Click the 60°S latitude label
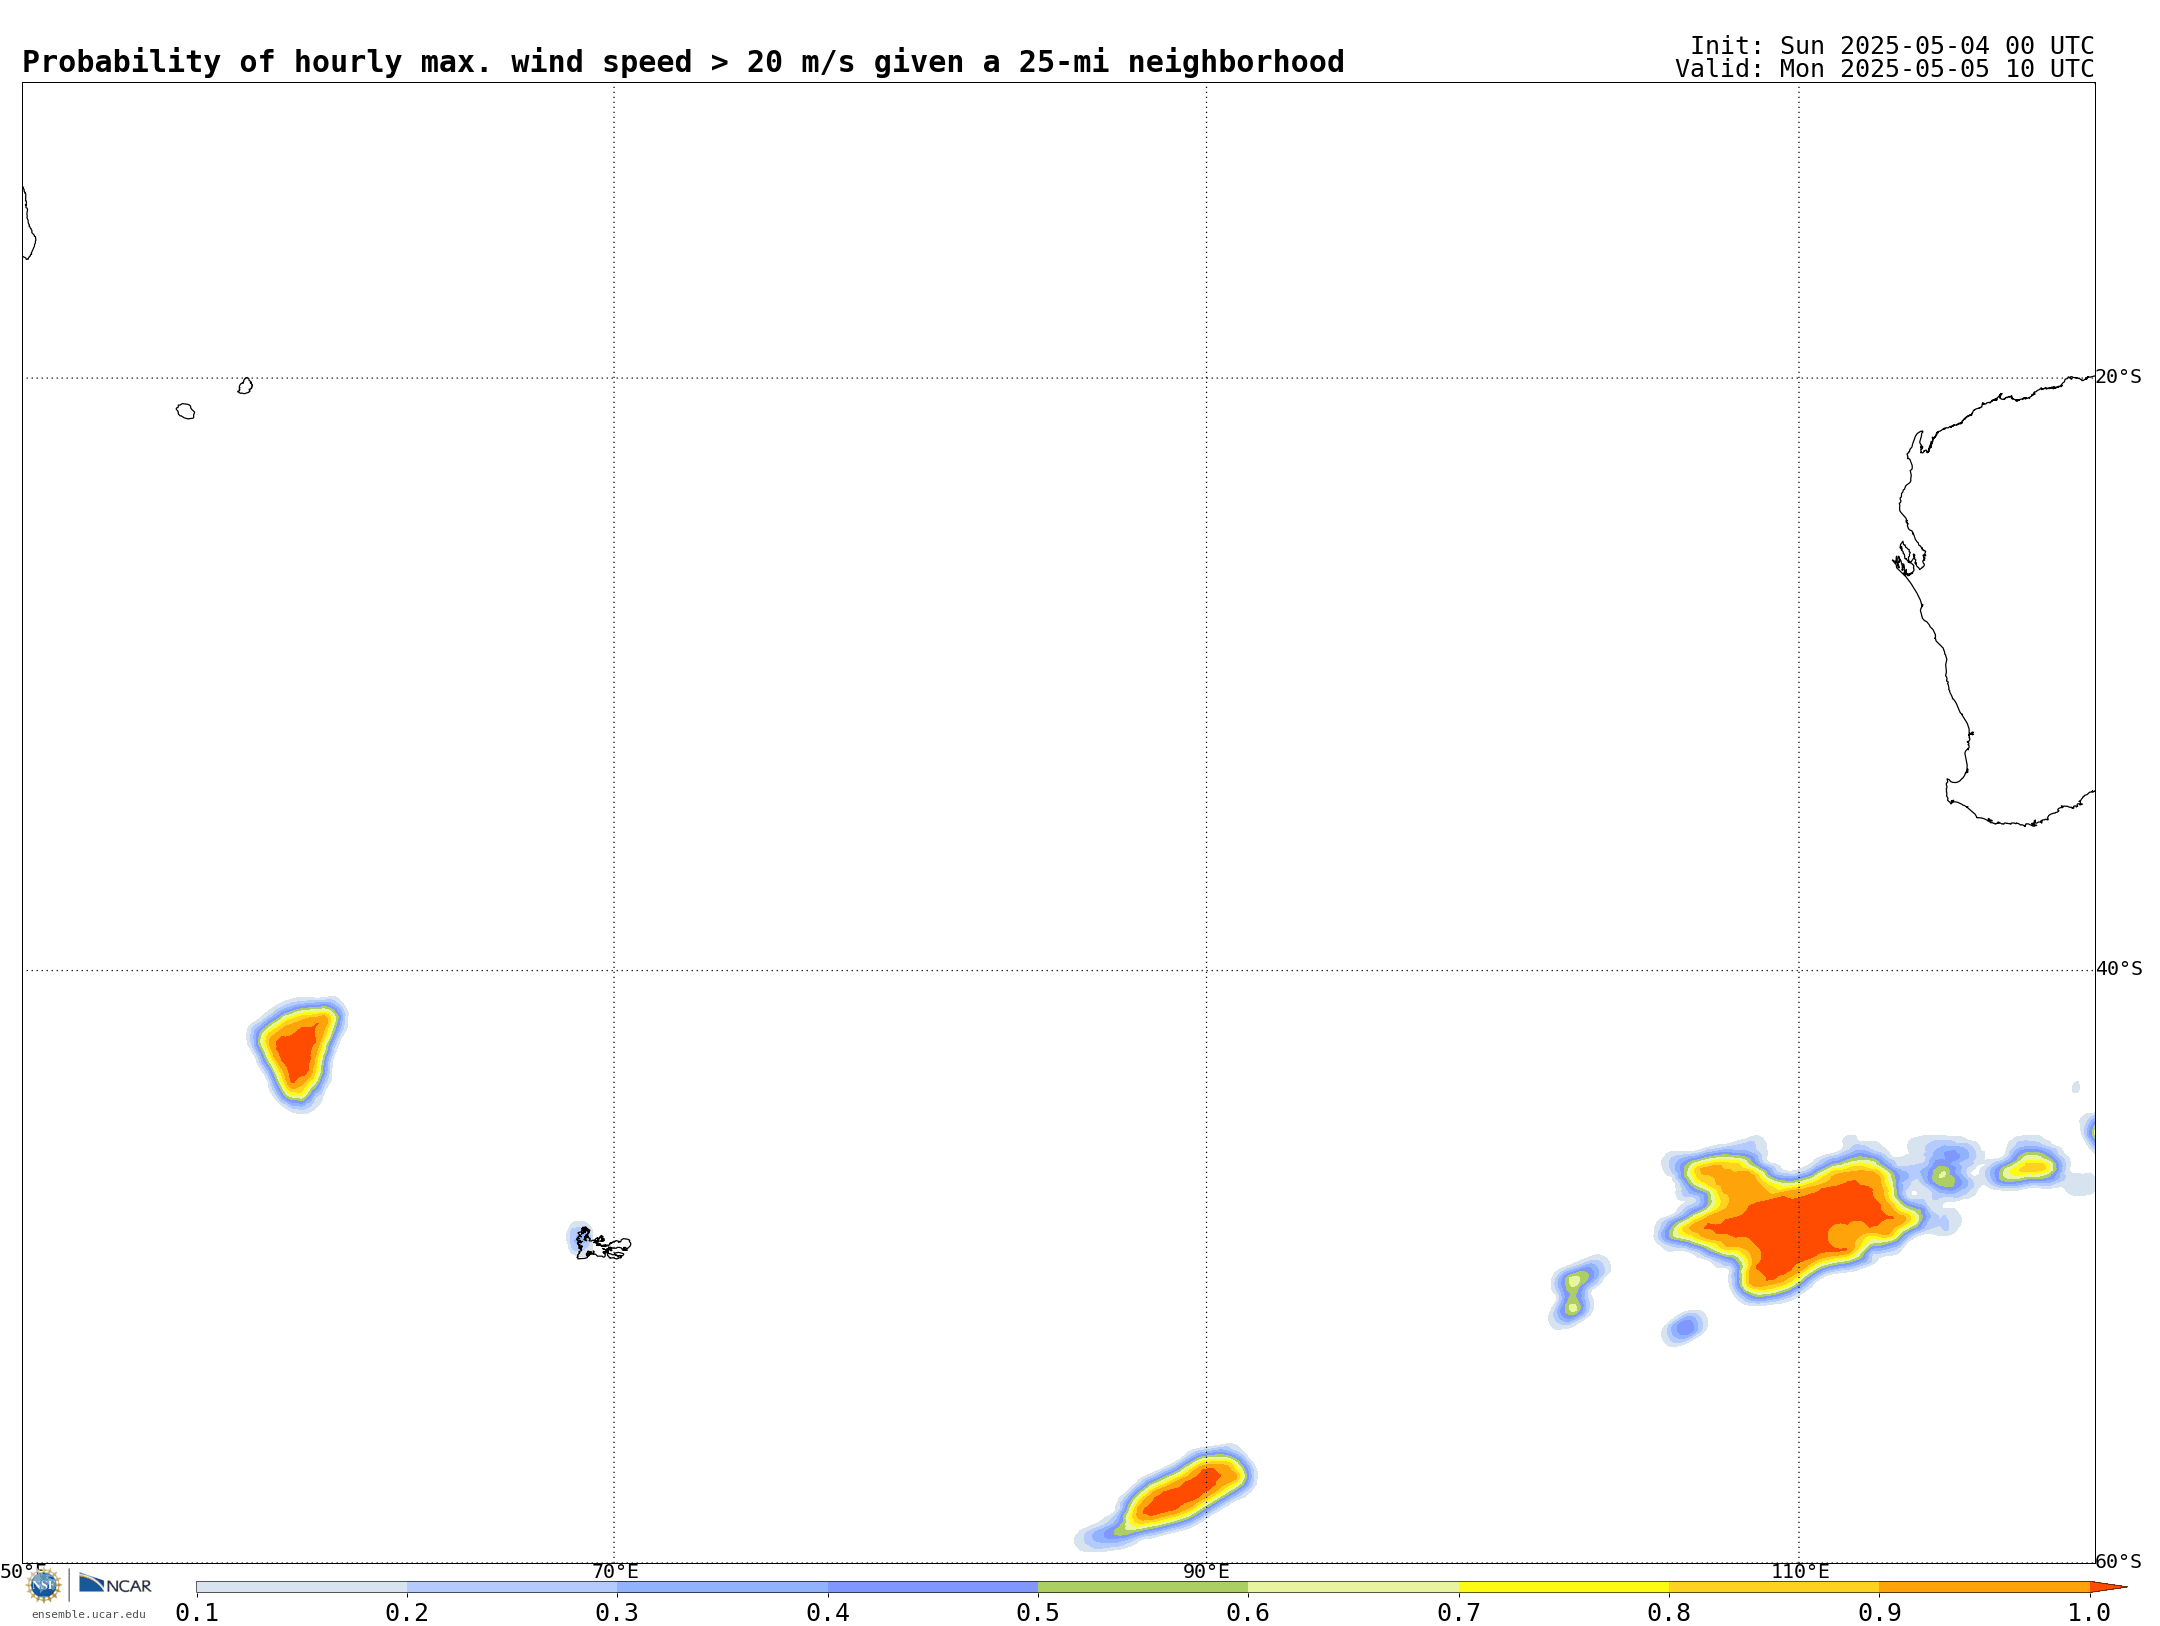Viewport: 2160px width, 1626px height. pyautogui.click(x=2119, y=1561)
